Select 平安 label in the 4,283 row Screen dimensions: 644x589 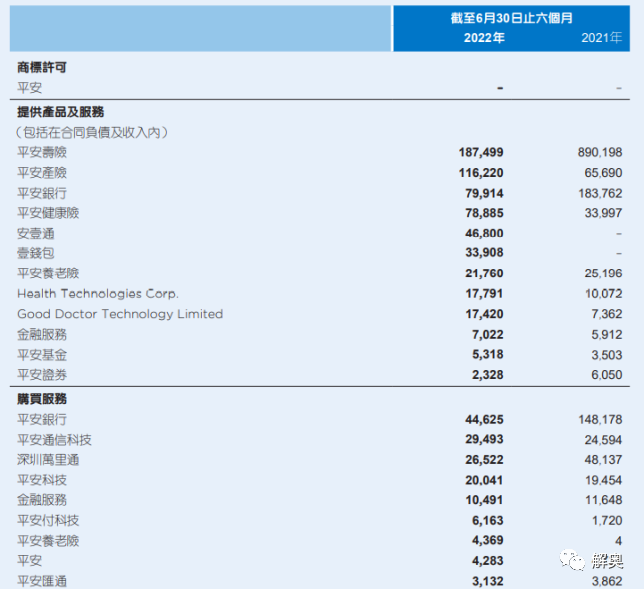pos(30,561)
